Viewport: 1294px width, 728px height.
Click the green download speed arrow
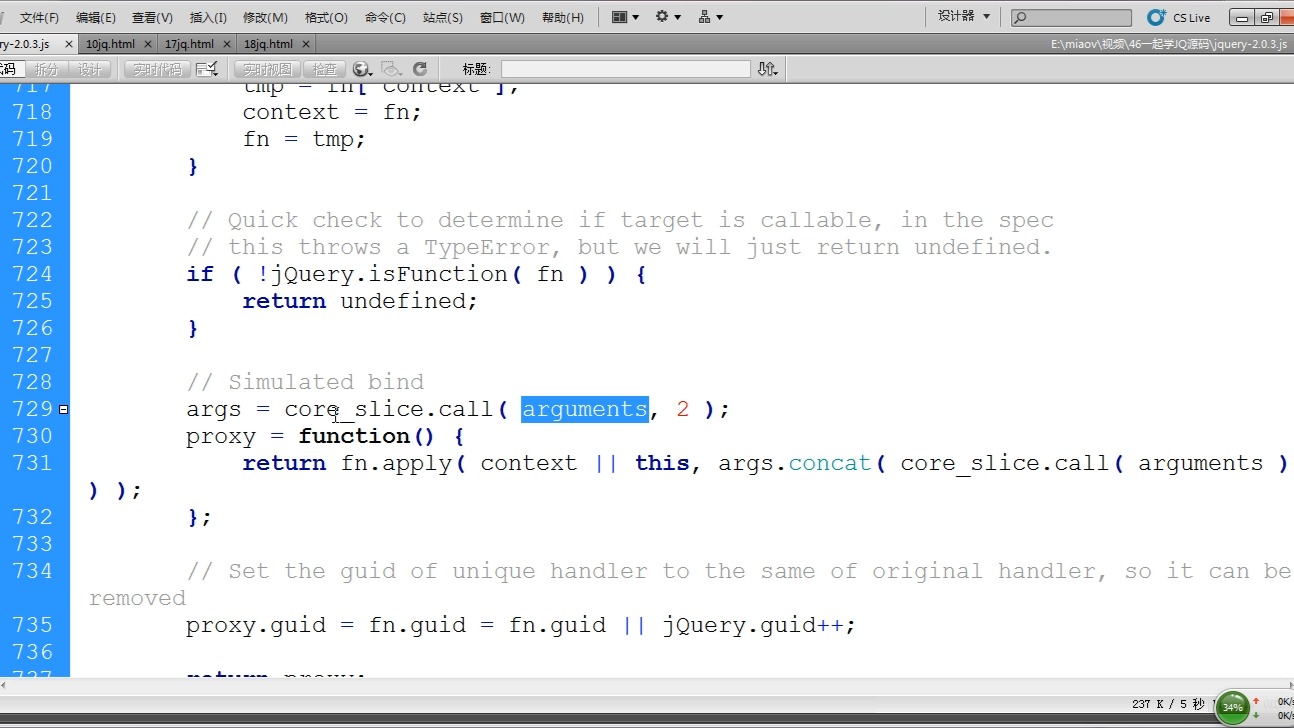tap(1257, 716)
